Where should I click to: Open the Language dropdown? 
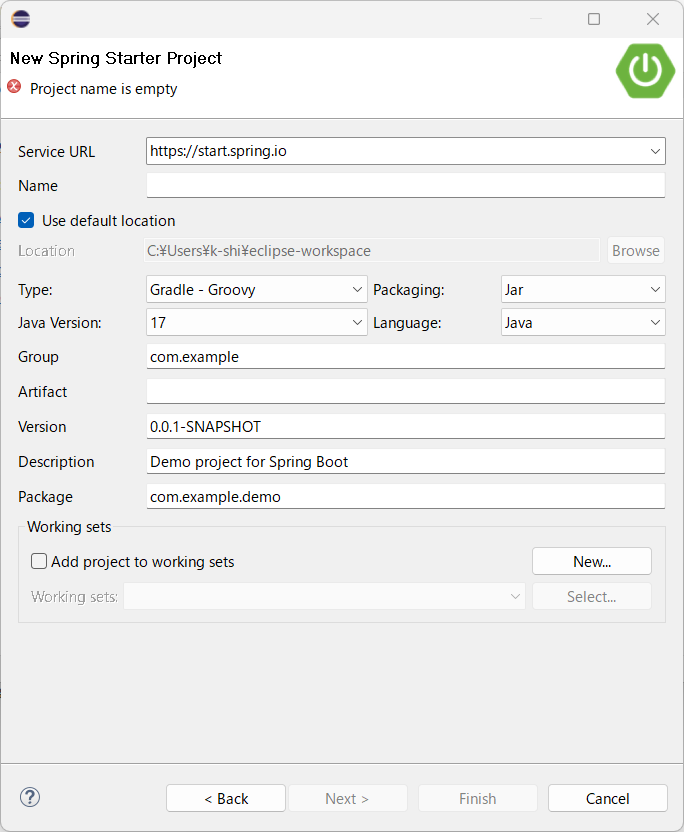pyautogui.click(x=655, y=323)
